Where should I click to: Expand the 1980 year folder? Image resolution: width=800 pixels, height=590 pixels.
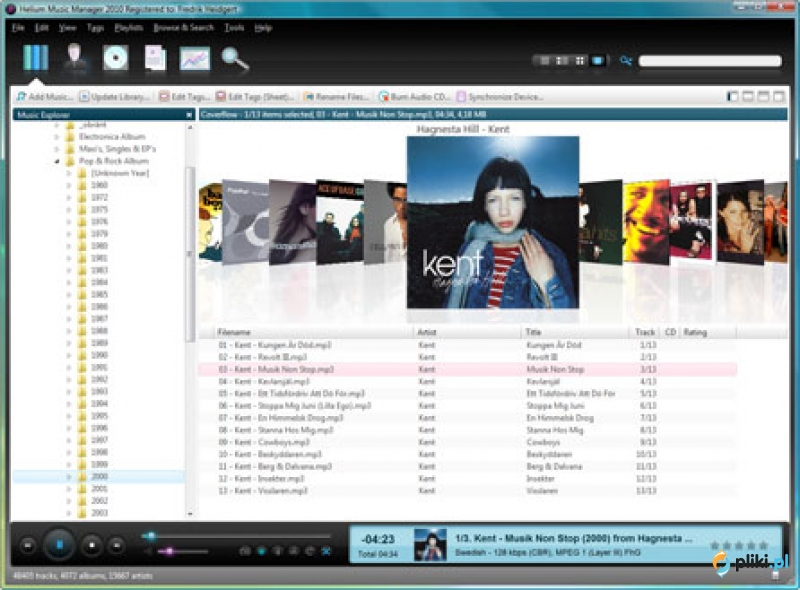69,246
